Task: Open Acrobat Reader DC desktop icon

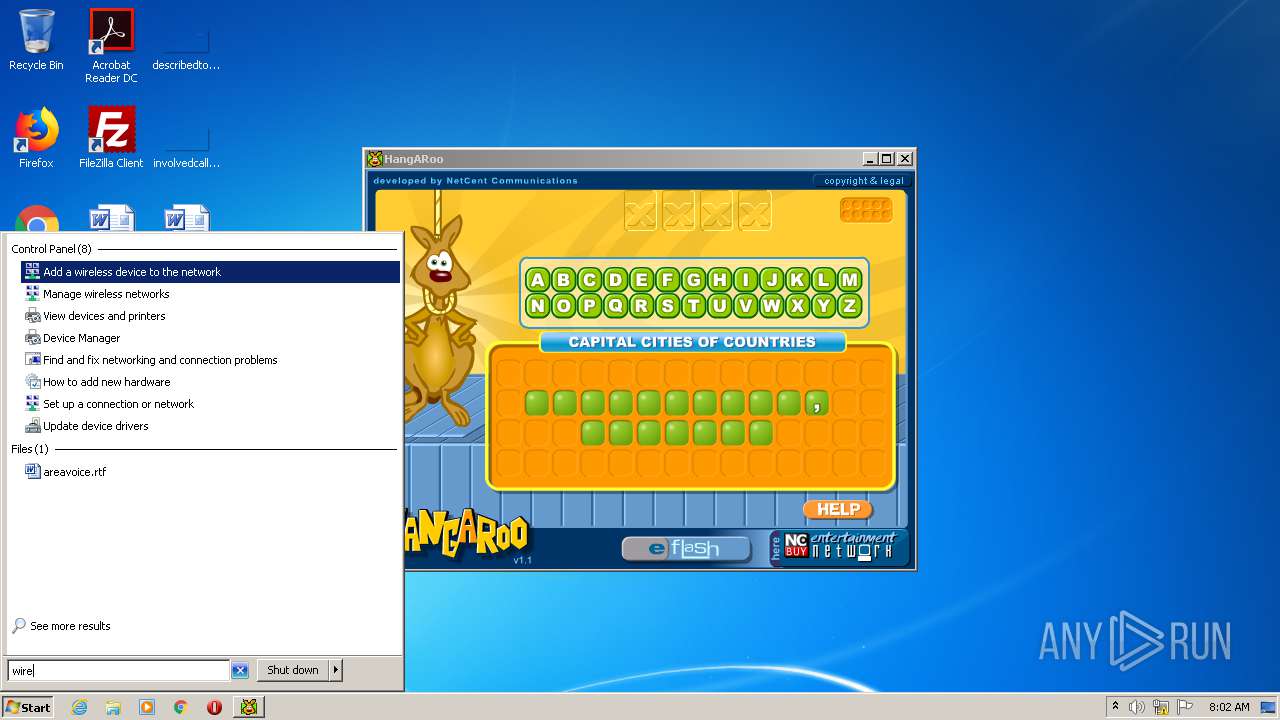Action: [111, 46]
